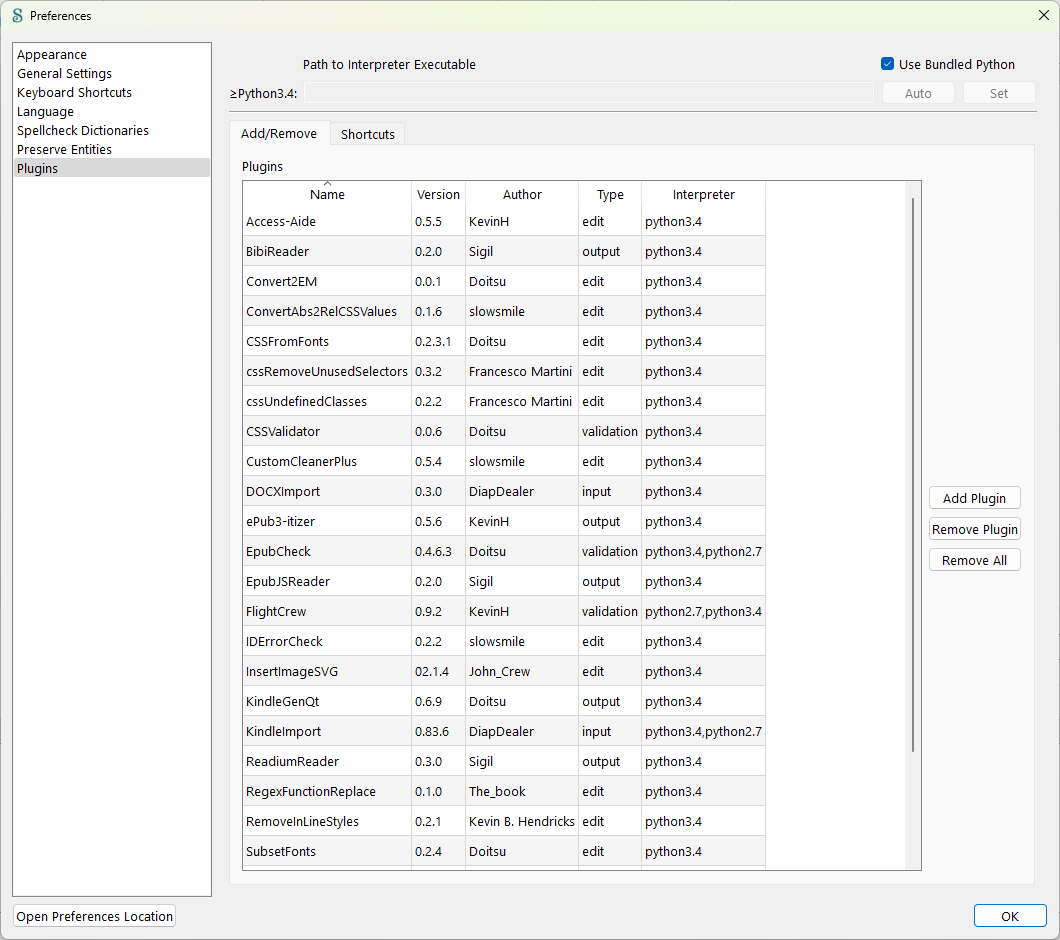The height and width of the screenshot is (940, 1060).
Task: Select the FlightCrew plugin row
Action: click(x=504, y=611)
